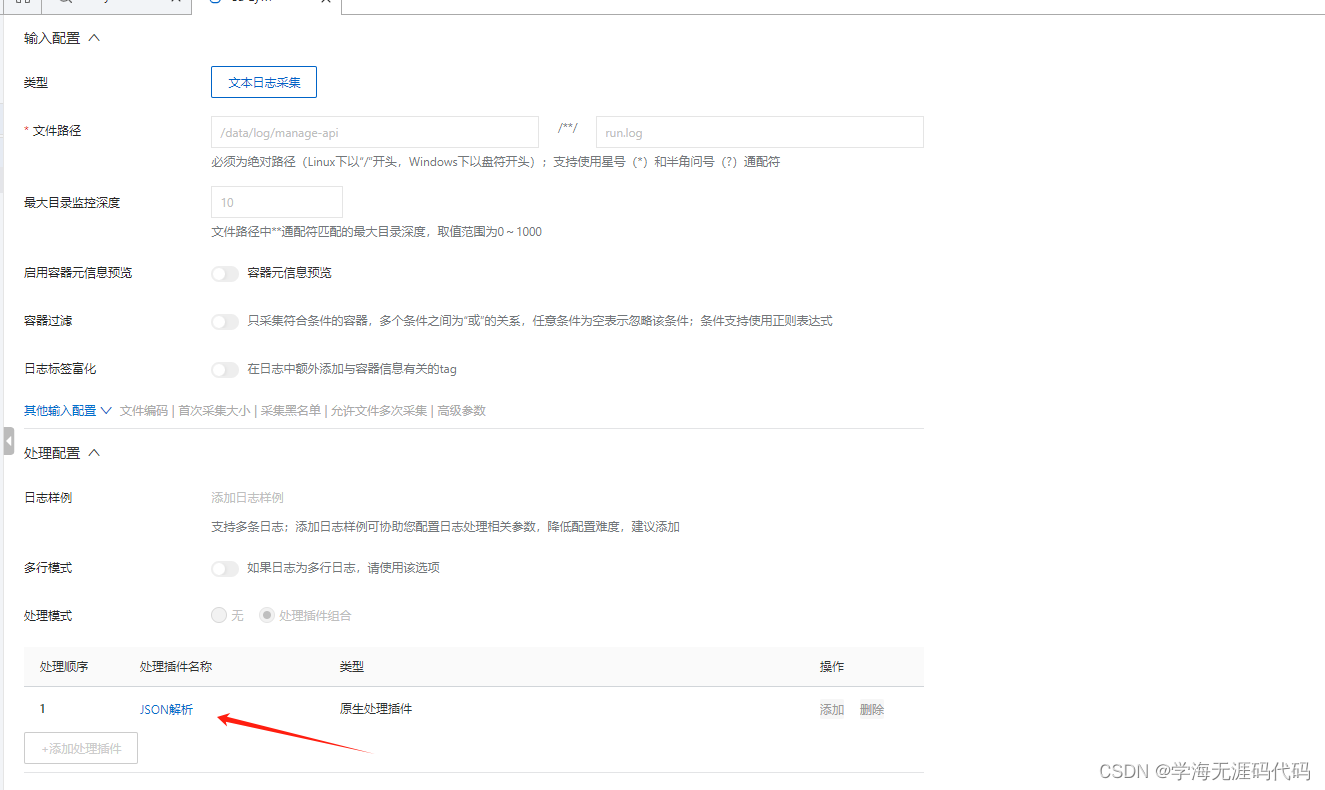Edit the 最大目录监控深度 value field

[x=277, y=202]
